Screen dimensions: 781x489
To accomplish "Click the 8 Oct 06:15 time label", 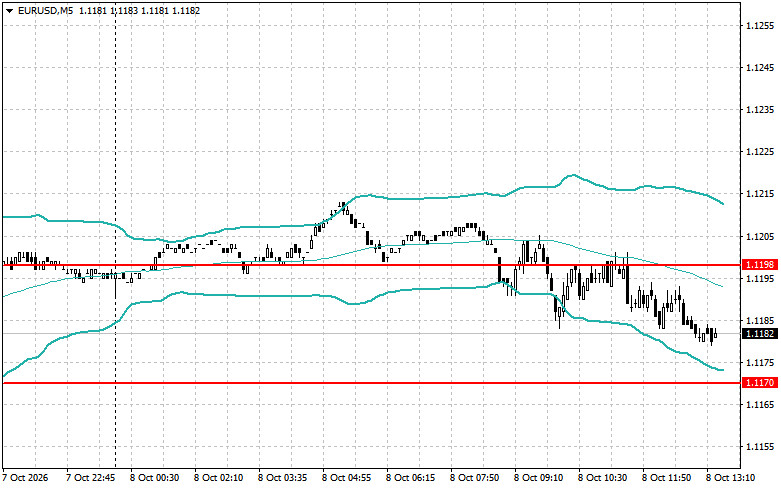I will coord(410,478).
